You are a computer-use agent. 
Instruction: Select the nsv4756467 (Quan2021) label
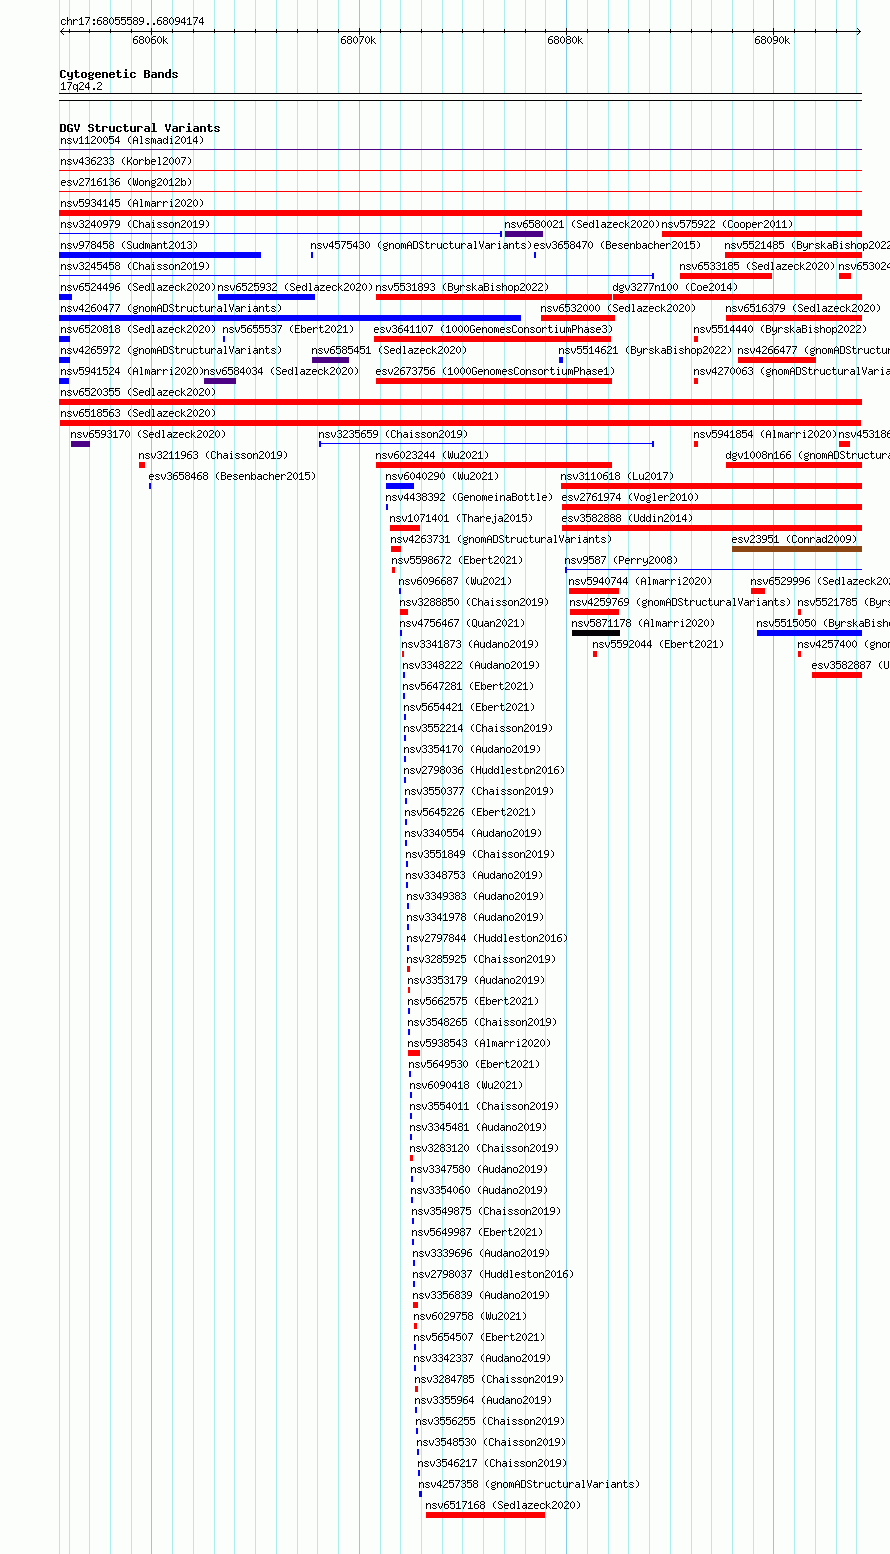tap(462, 623)
